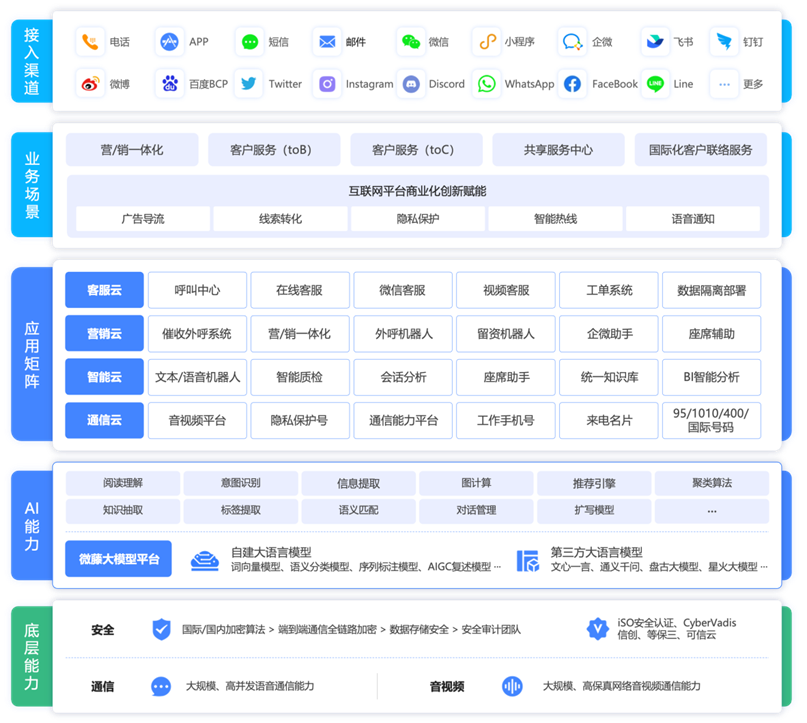This screenshot has height=723, width=807.
Task: Click the iSO certification badge icon
Action: (x=598, y=629)
